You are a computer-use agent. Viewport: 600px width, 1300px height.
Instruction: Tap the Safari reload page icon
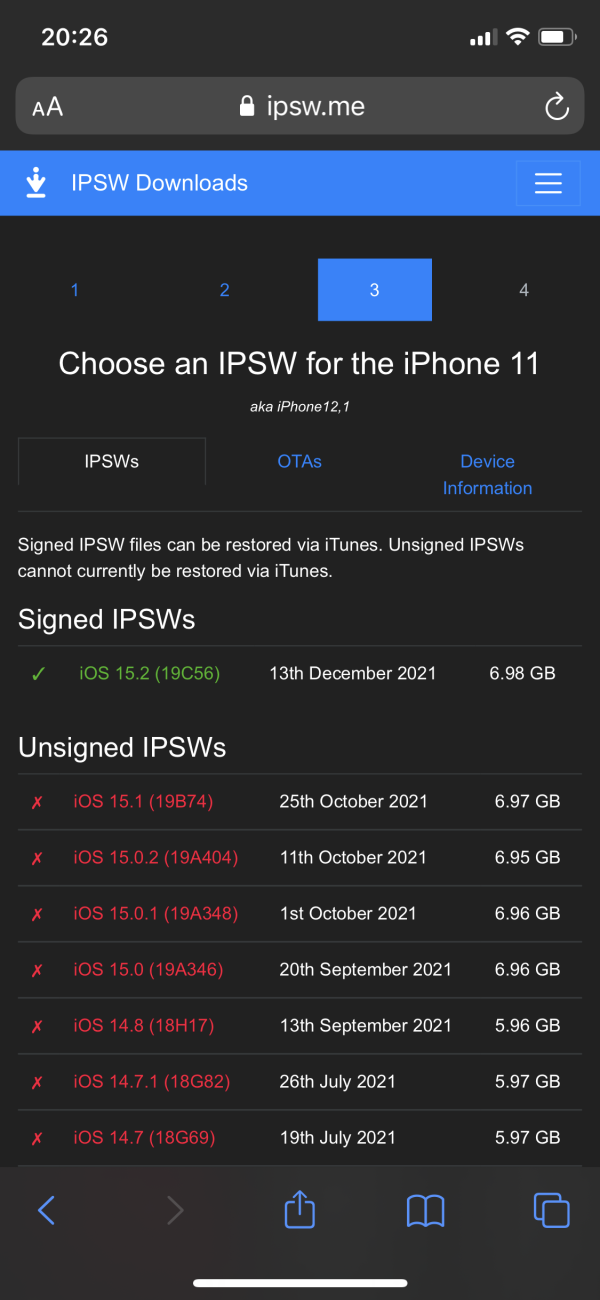pos(556,107)
